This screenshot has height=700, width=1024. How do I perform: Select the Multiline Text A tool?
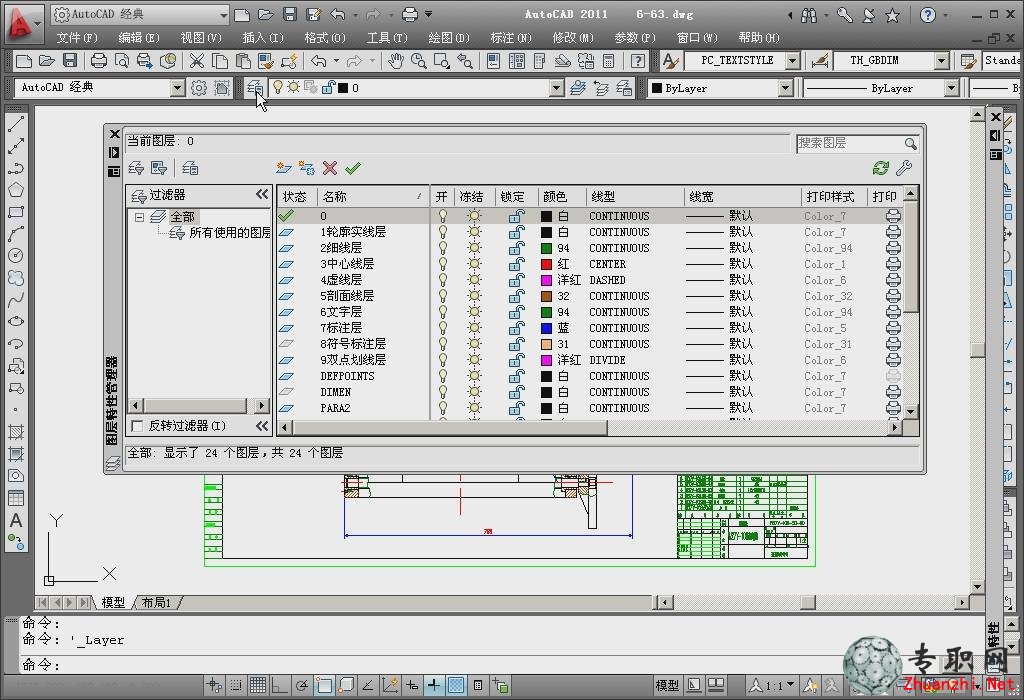(16, 520)
